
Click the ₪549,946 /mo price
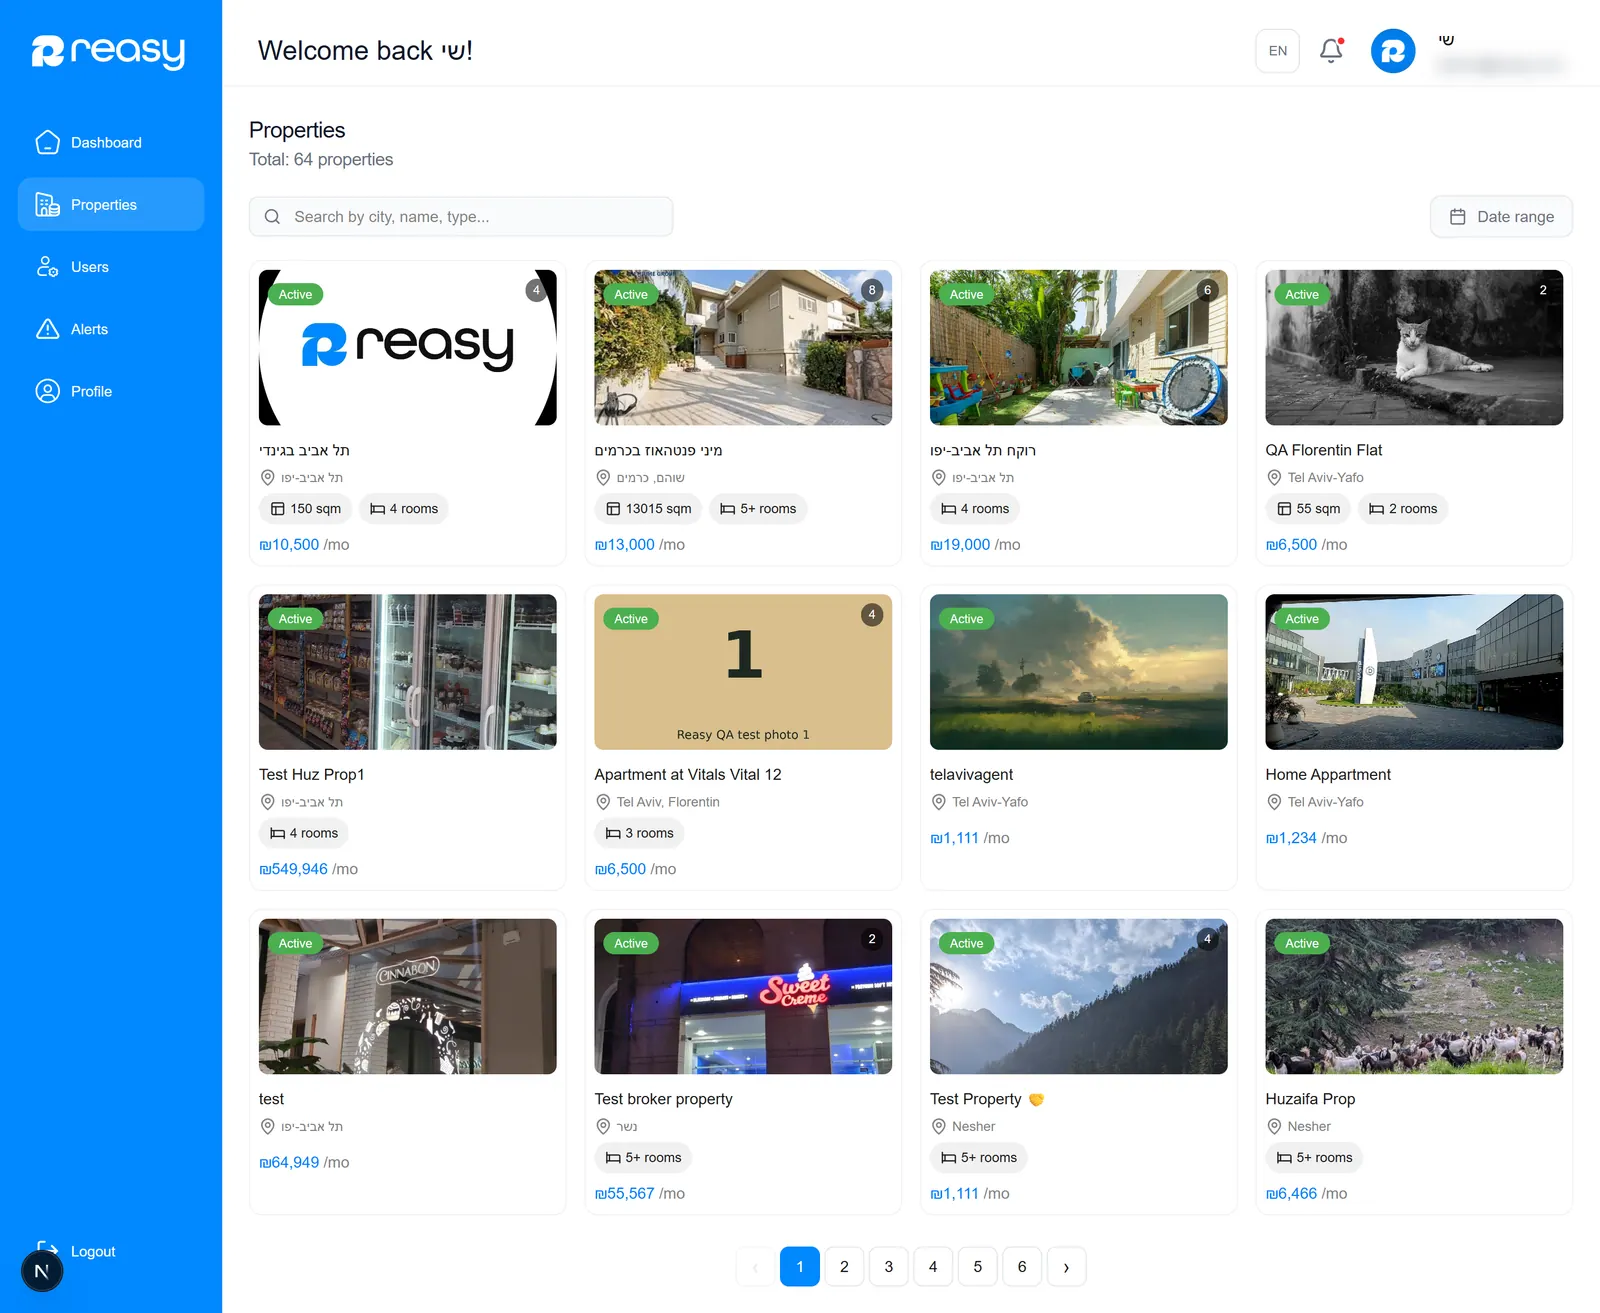(308, 869)
